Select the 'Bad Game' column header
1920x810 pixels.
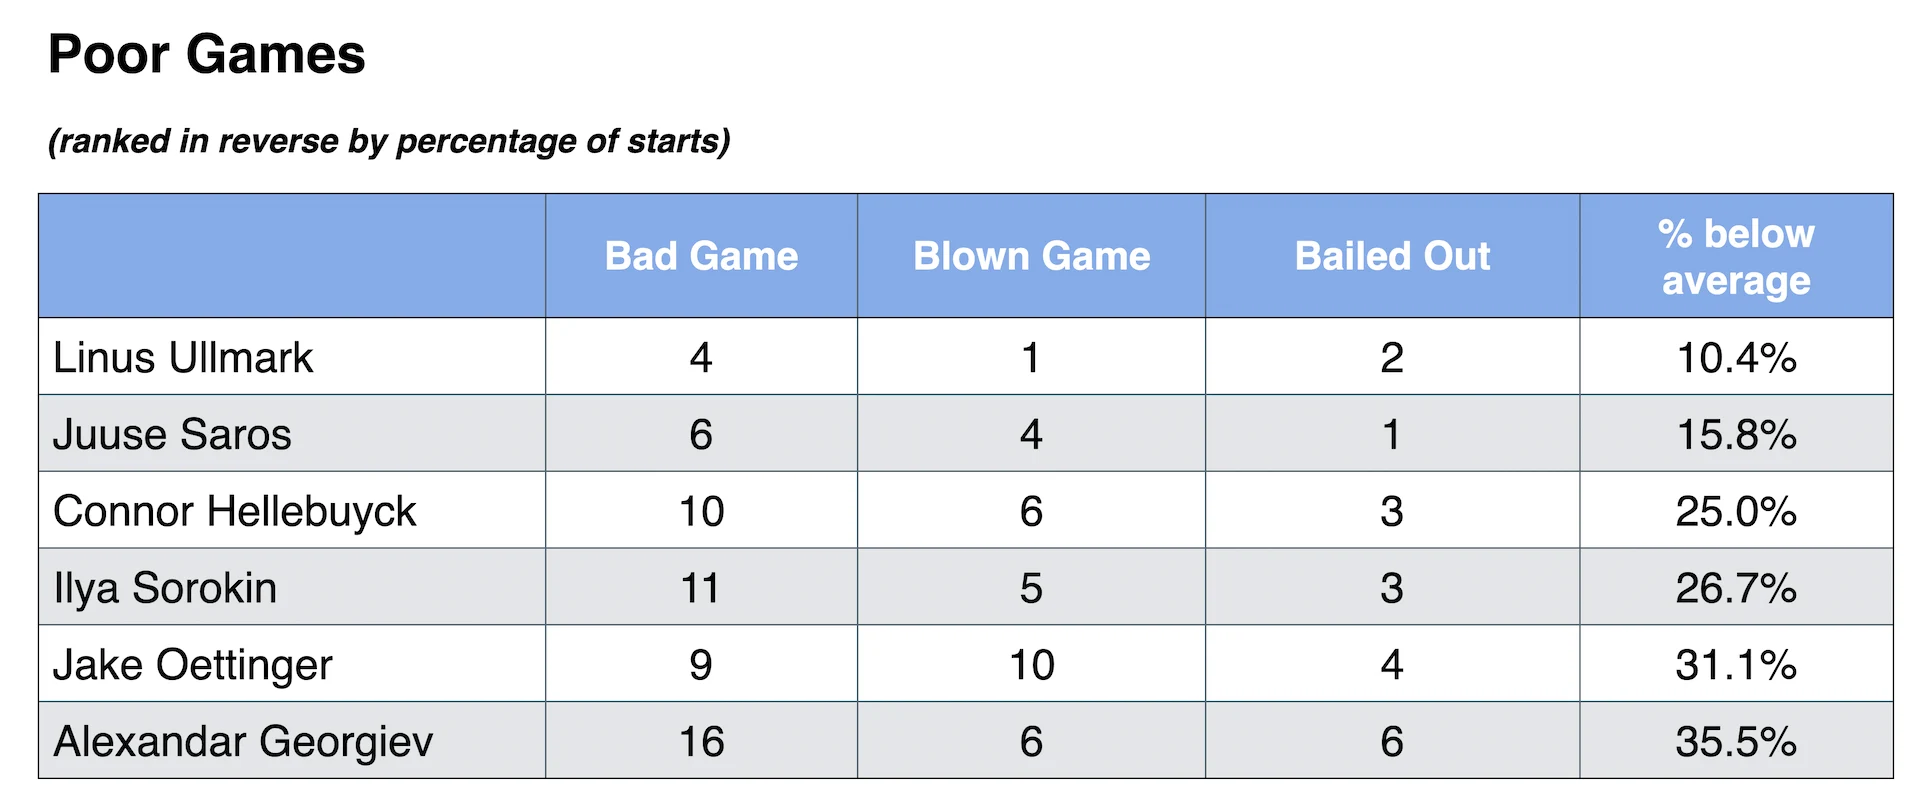701,256
